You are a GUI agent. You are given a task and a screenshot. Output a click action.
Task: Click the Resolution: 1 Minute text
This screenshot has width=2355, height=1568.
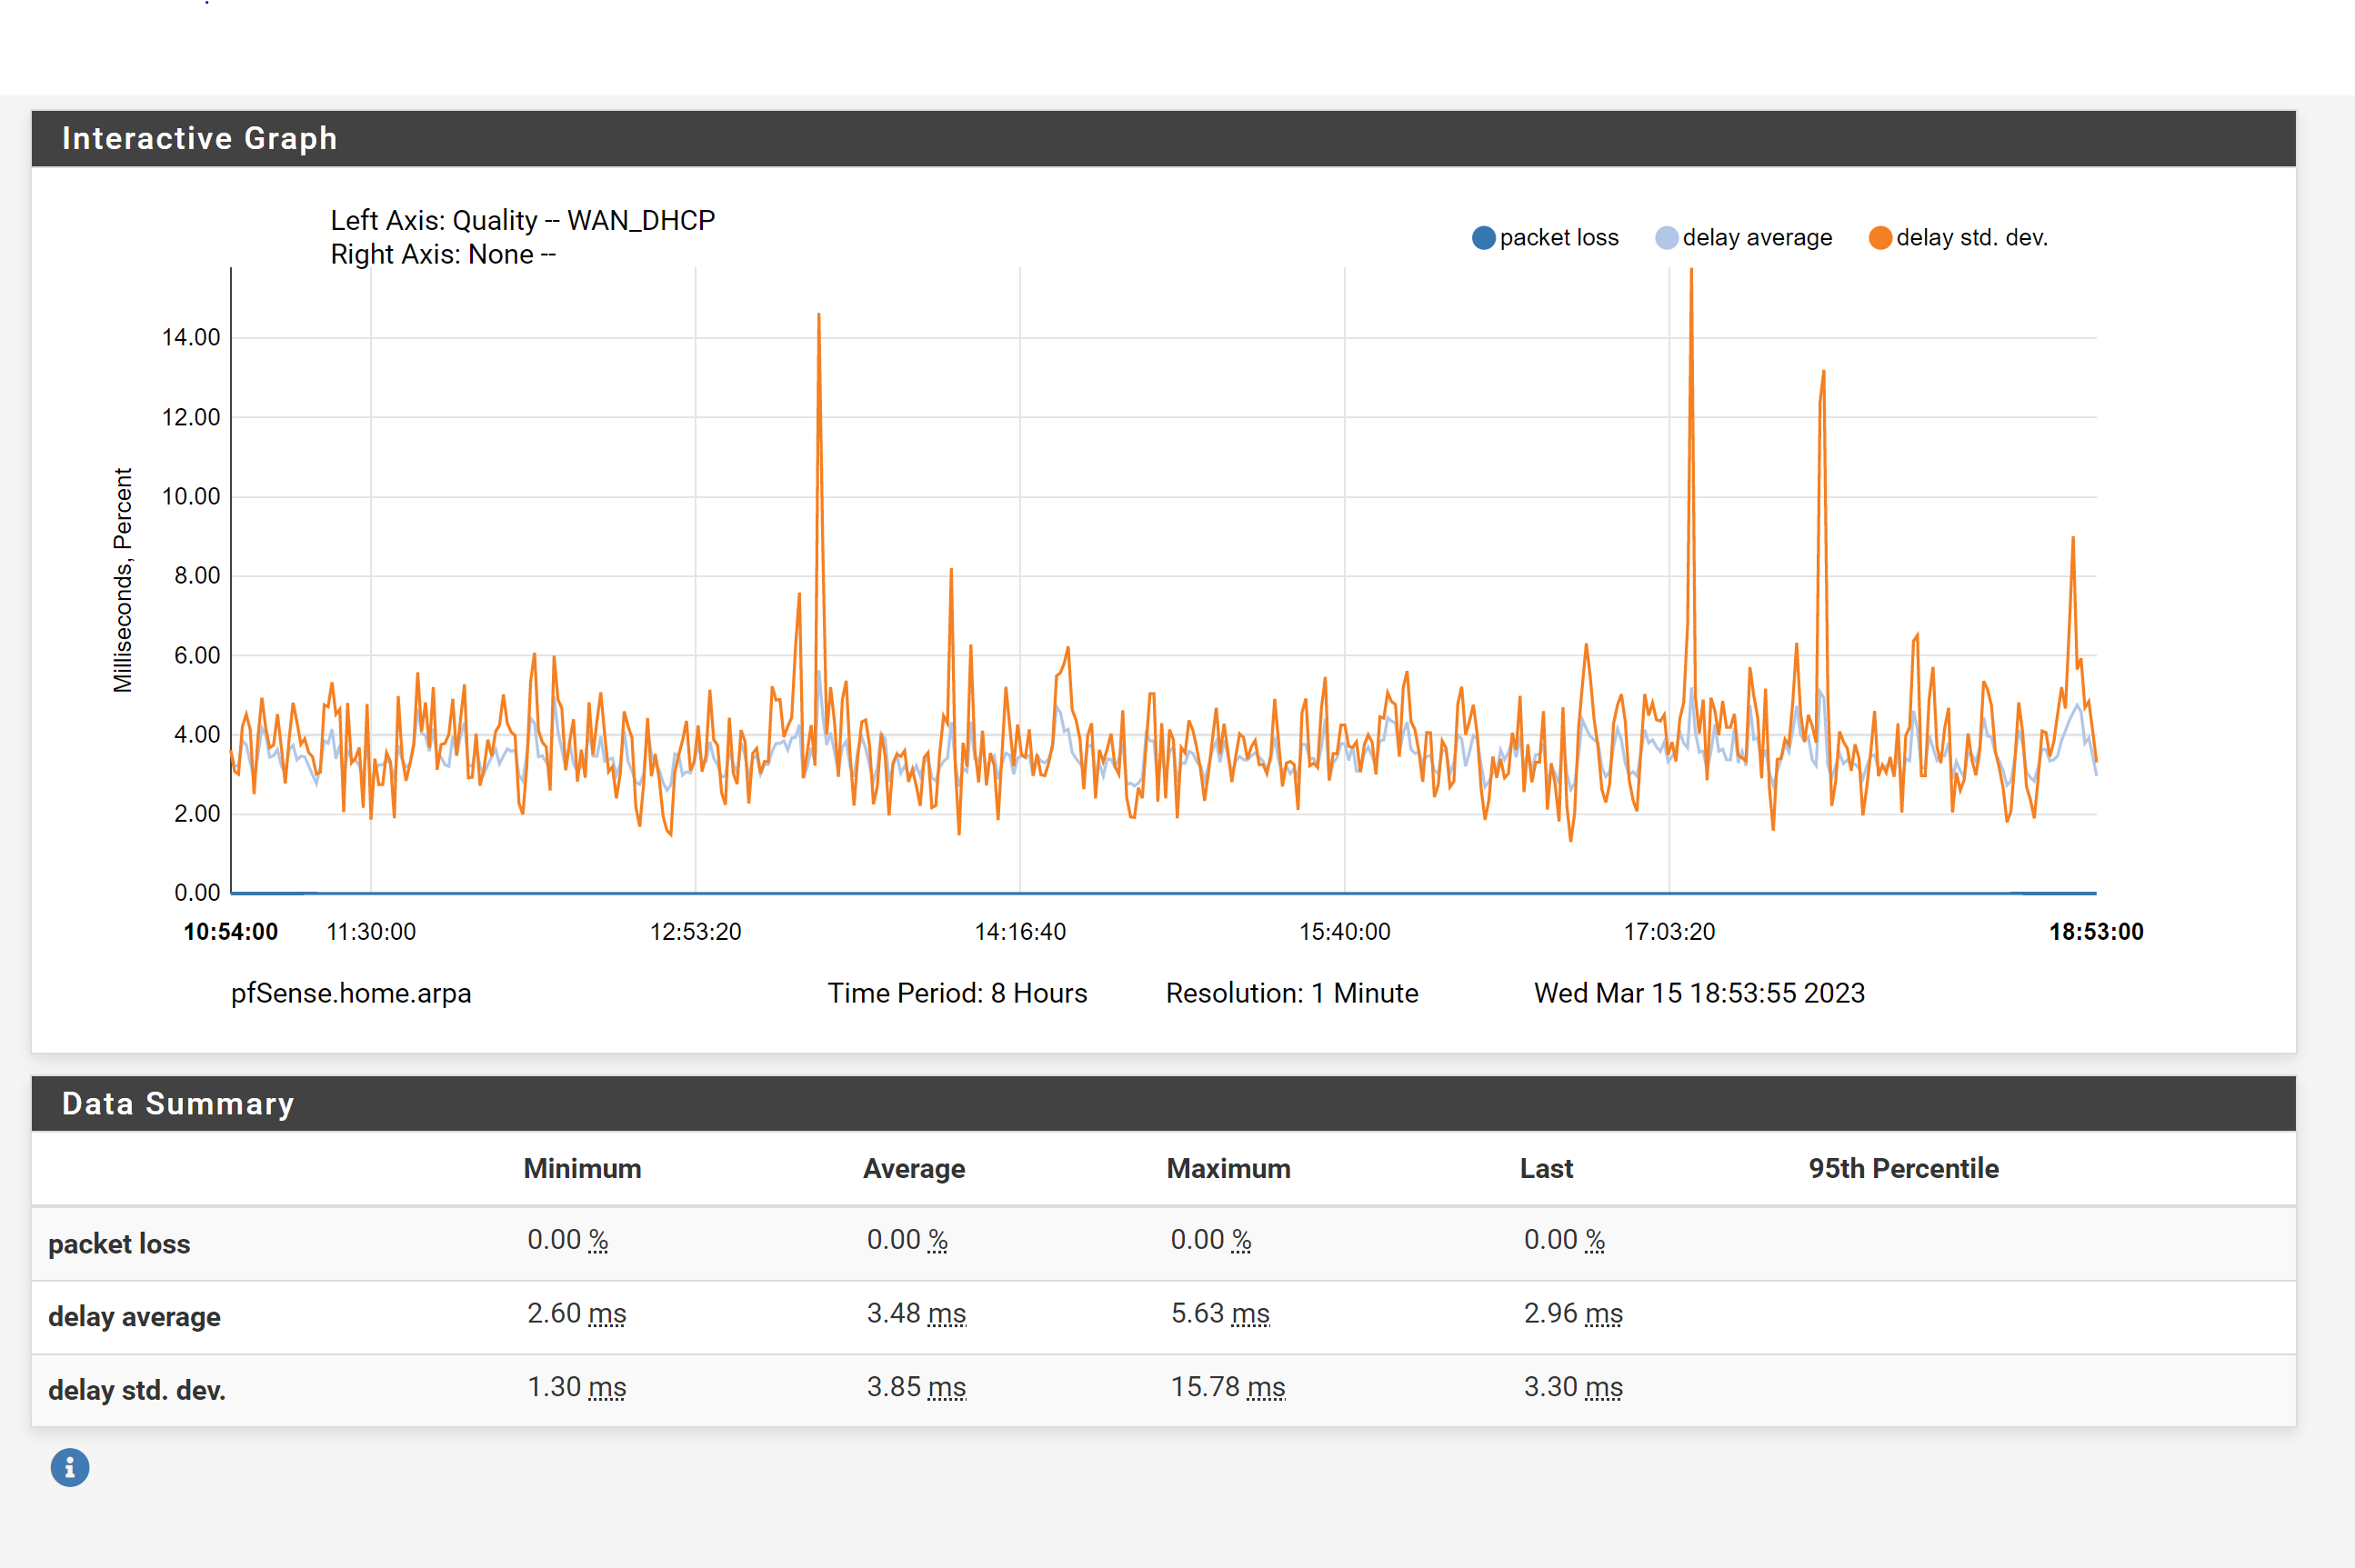pos(1292,993)
